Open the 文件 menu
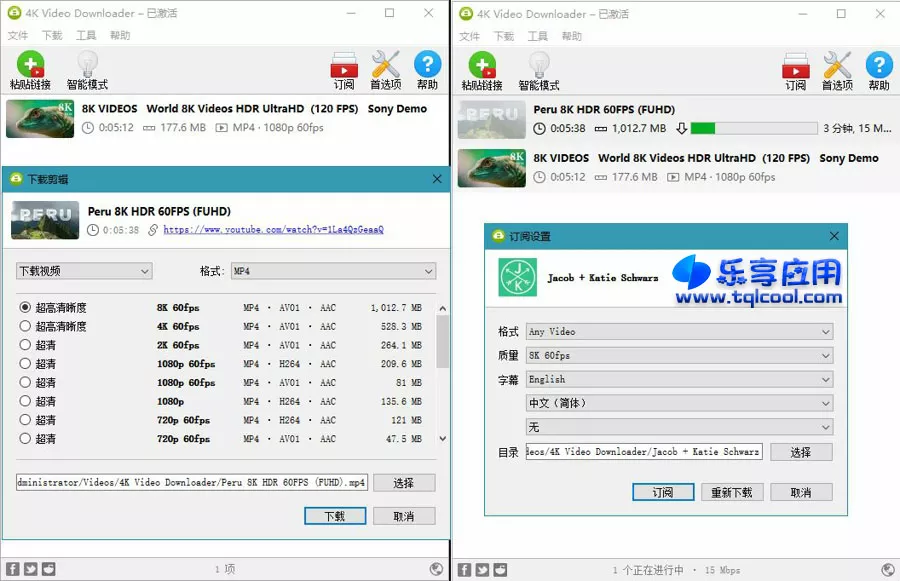 tap(17, 34)
